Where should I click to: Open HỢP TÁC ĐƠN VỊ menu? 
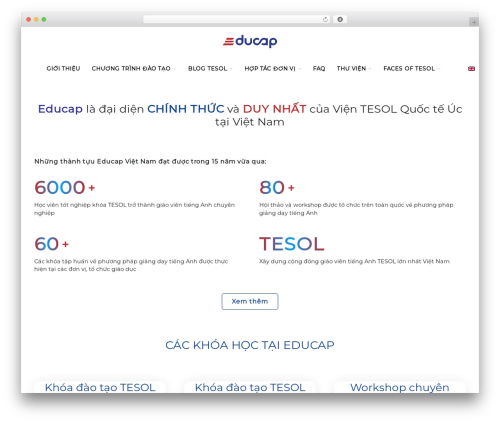270,69
